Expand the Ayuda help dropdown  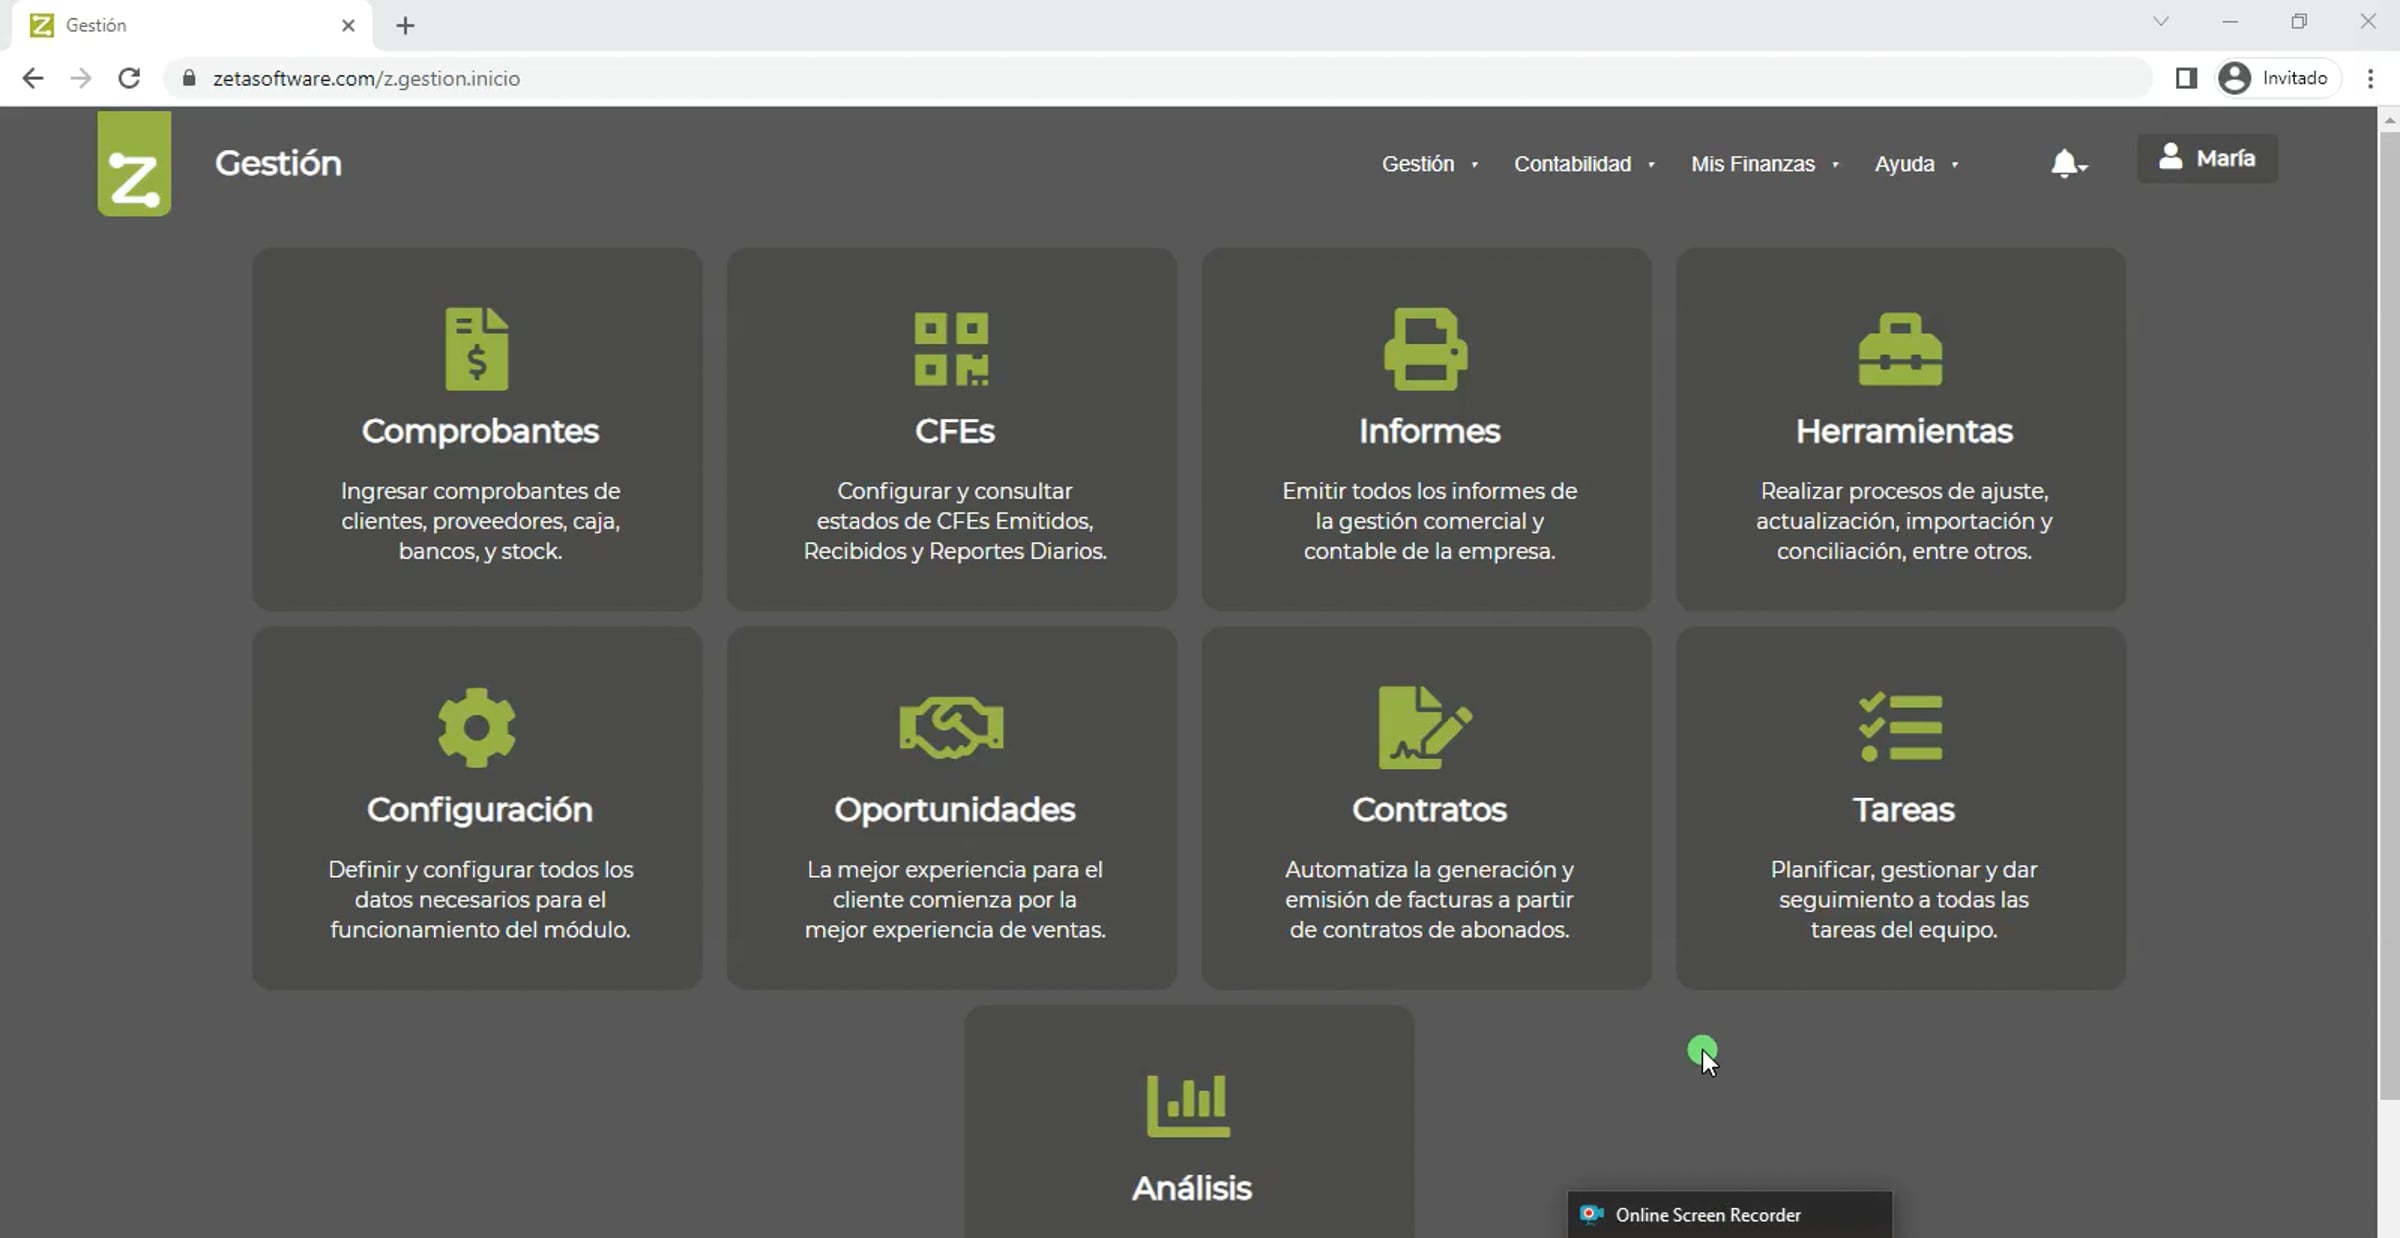click(1917, 164)
